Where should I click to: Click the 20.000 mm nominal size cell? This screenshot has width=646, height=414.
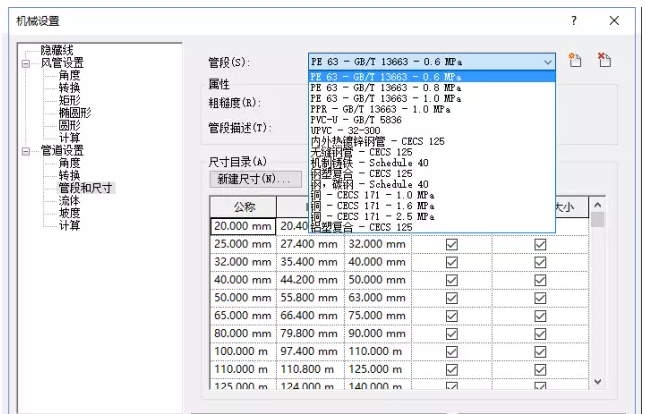click(x=243, y=226)
